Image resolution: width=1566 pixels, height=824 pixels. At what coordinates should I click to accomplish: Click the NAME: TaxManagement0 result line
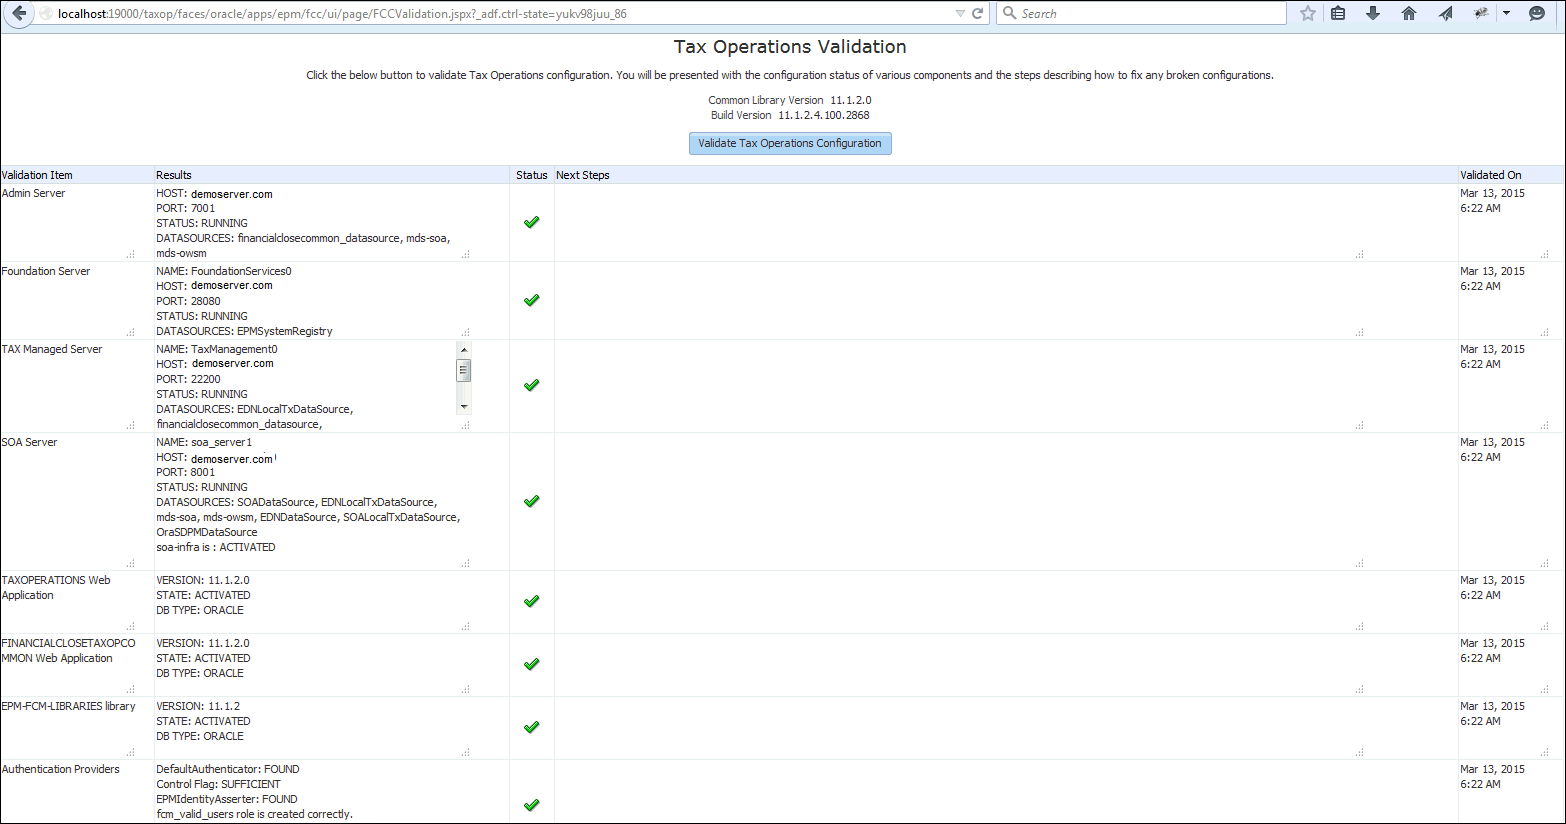(217, 349)
